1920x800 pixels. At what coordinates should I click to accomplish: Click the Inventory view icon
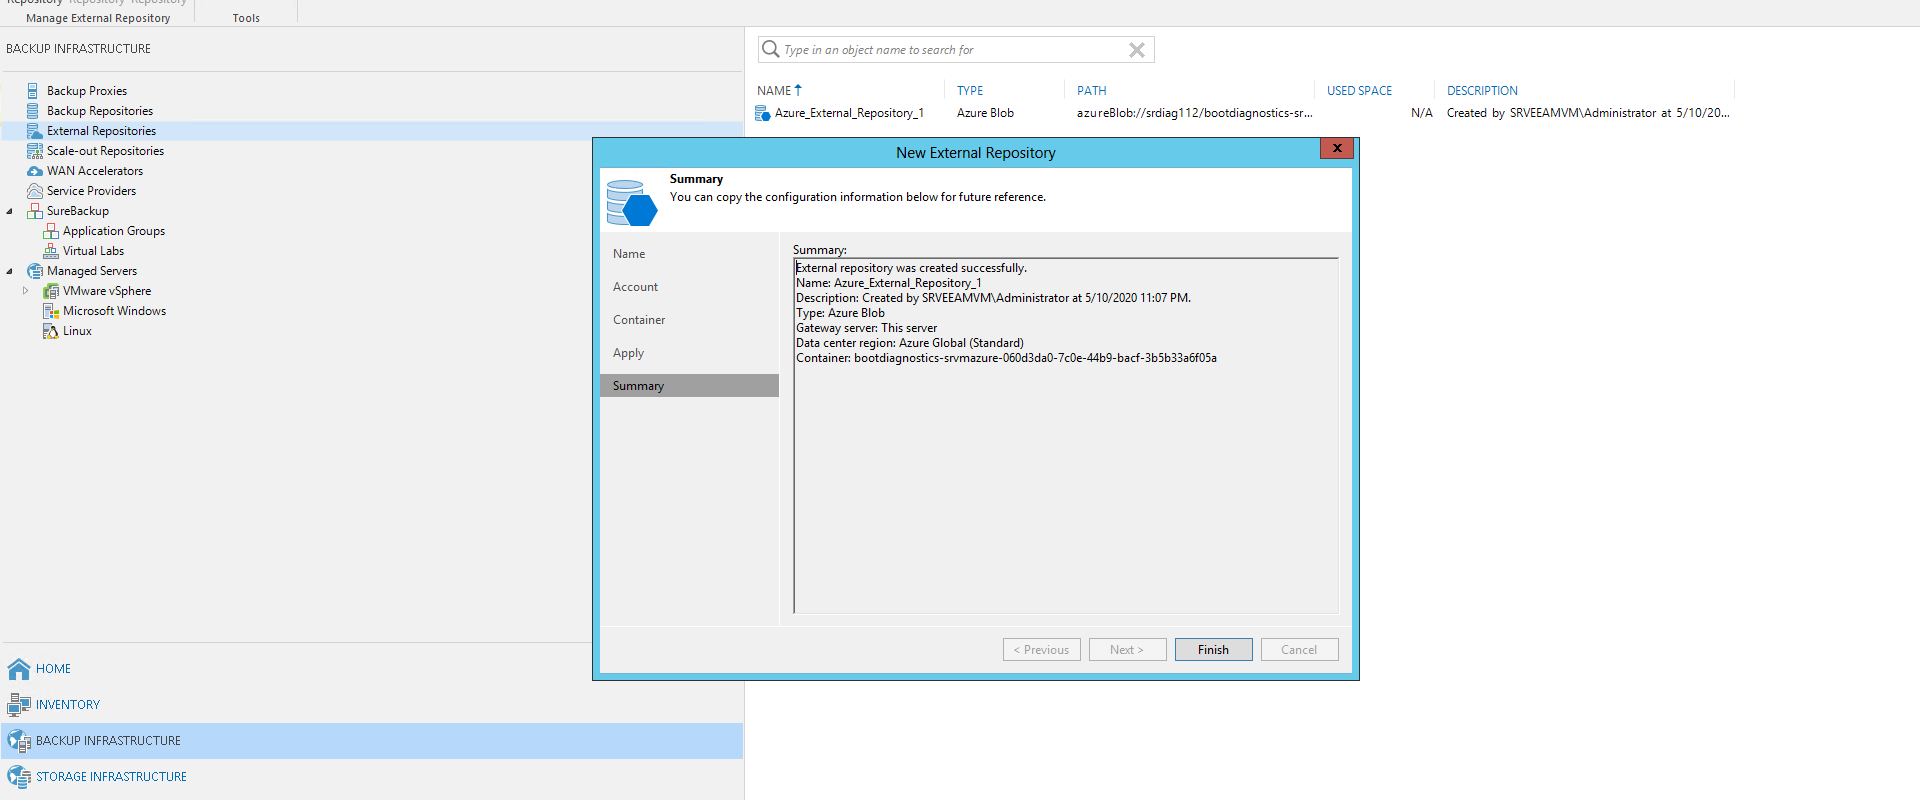click(x=19, y=705)
